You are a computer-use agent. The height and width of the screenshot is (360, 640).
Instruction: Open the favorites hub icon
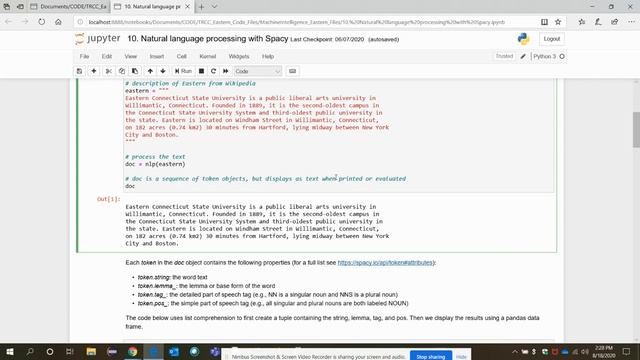(x=582, y=22)
